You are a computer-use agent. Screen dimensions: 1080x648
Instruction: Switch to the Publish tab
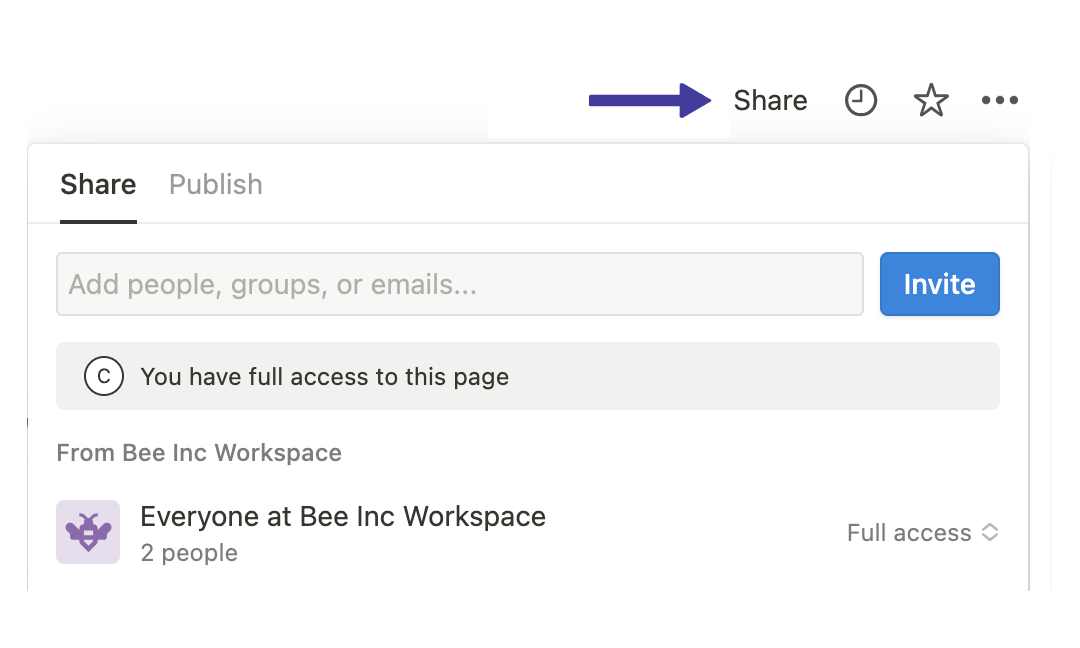[x=216, y=185]
